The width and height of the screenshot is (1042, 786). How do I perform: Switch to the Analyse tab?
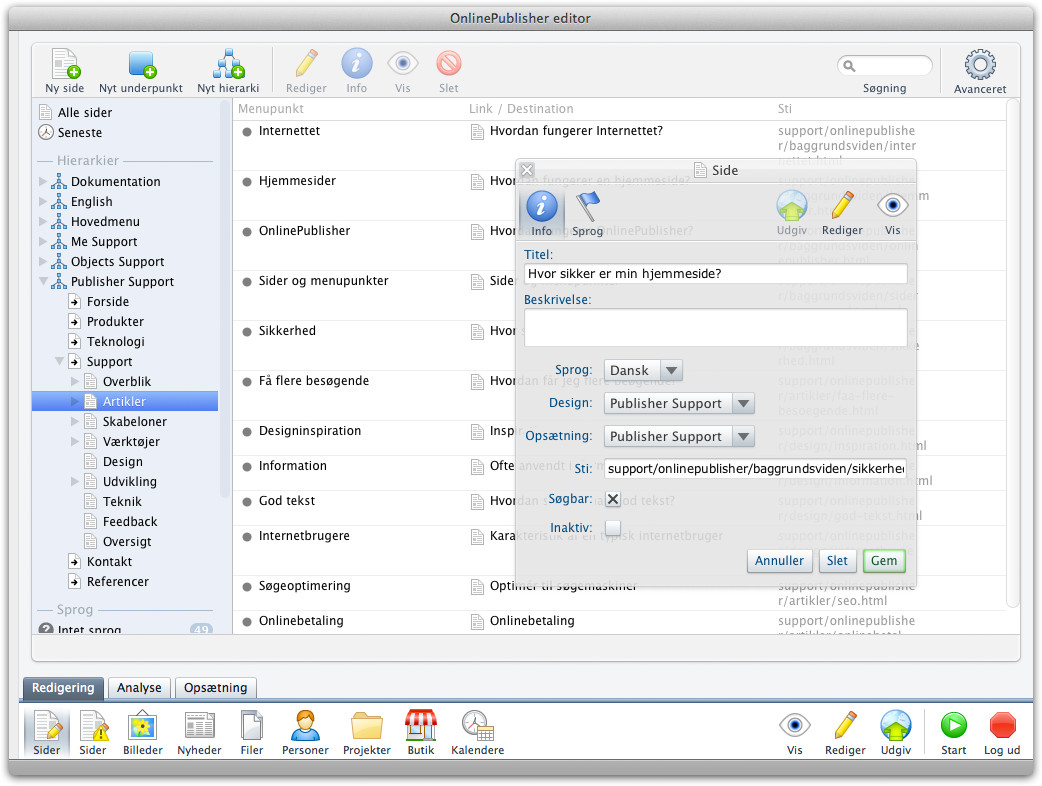(x=139, y=688)
